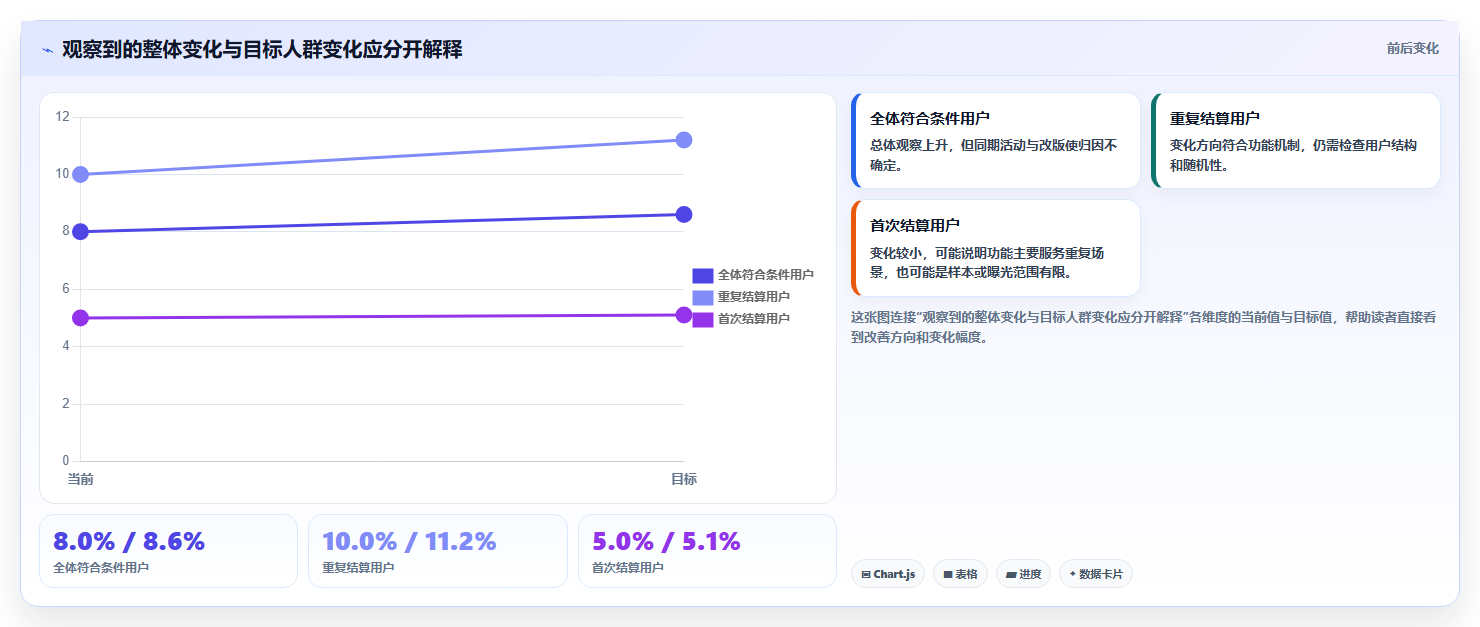Click the lightning icon beside the header title
The height and width of the screenshot is (627, 1480).
coord(47,50)
